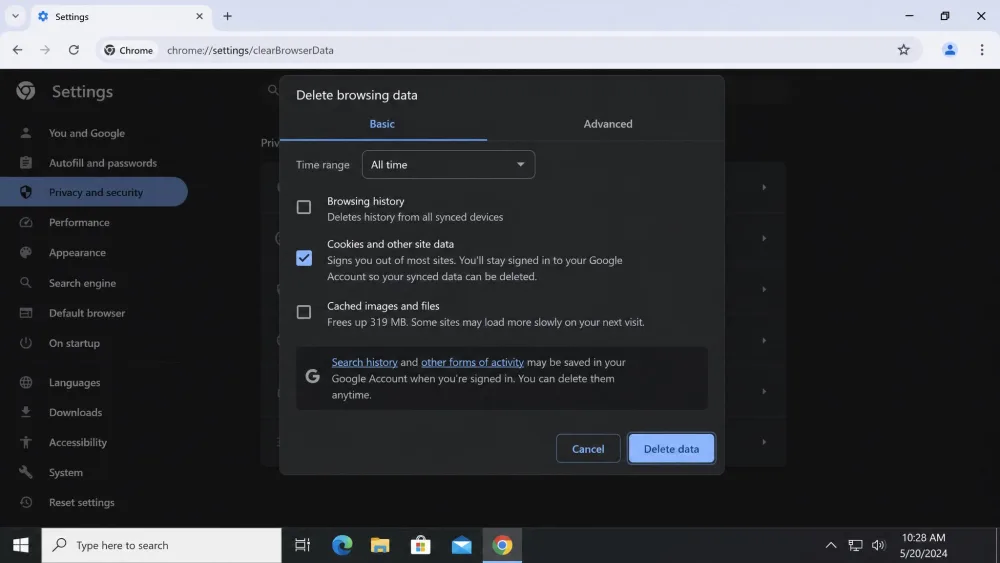1000x563 pixels.
Task: Go back to the previous page
Action: point(17,50)
